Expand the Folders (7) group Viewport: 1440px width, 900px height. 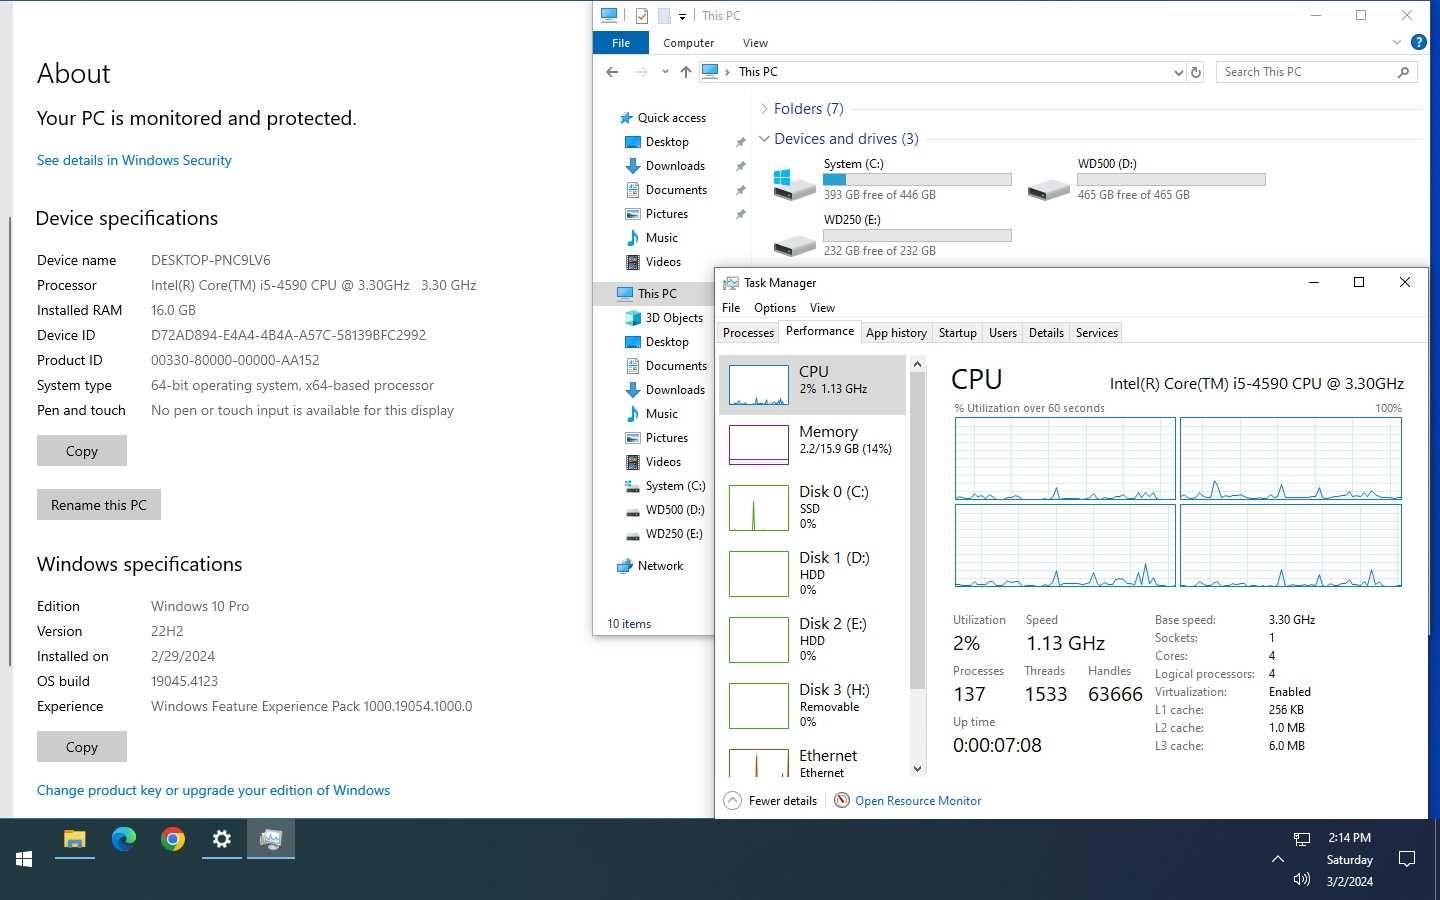click(x=764, y=109)
